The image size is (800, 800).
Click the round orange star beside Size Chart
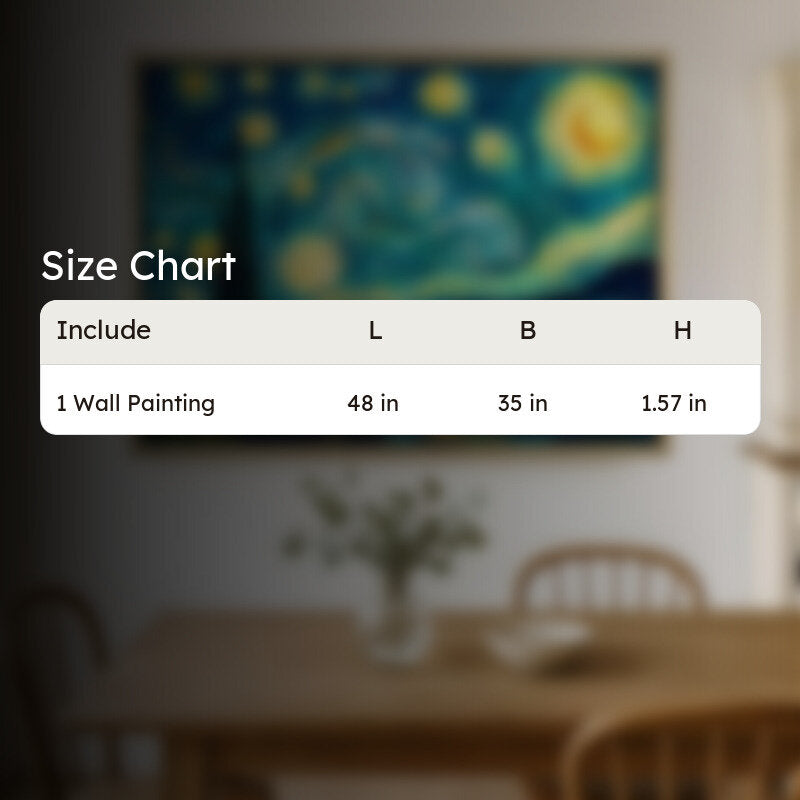tap(309, 263)
